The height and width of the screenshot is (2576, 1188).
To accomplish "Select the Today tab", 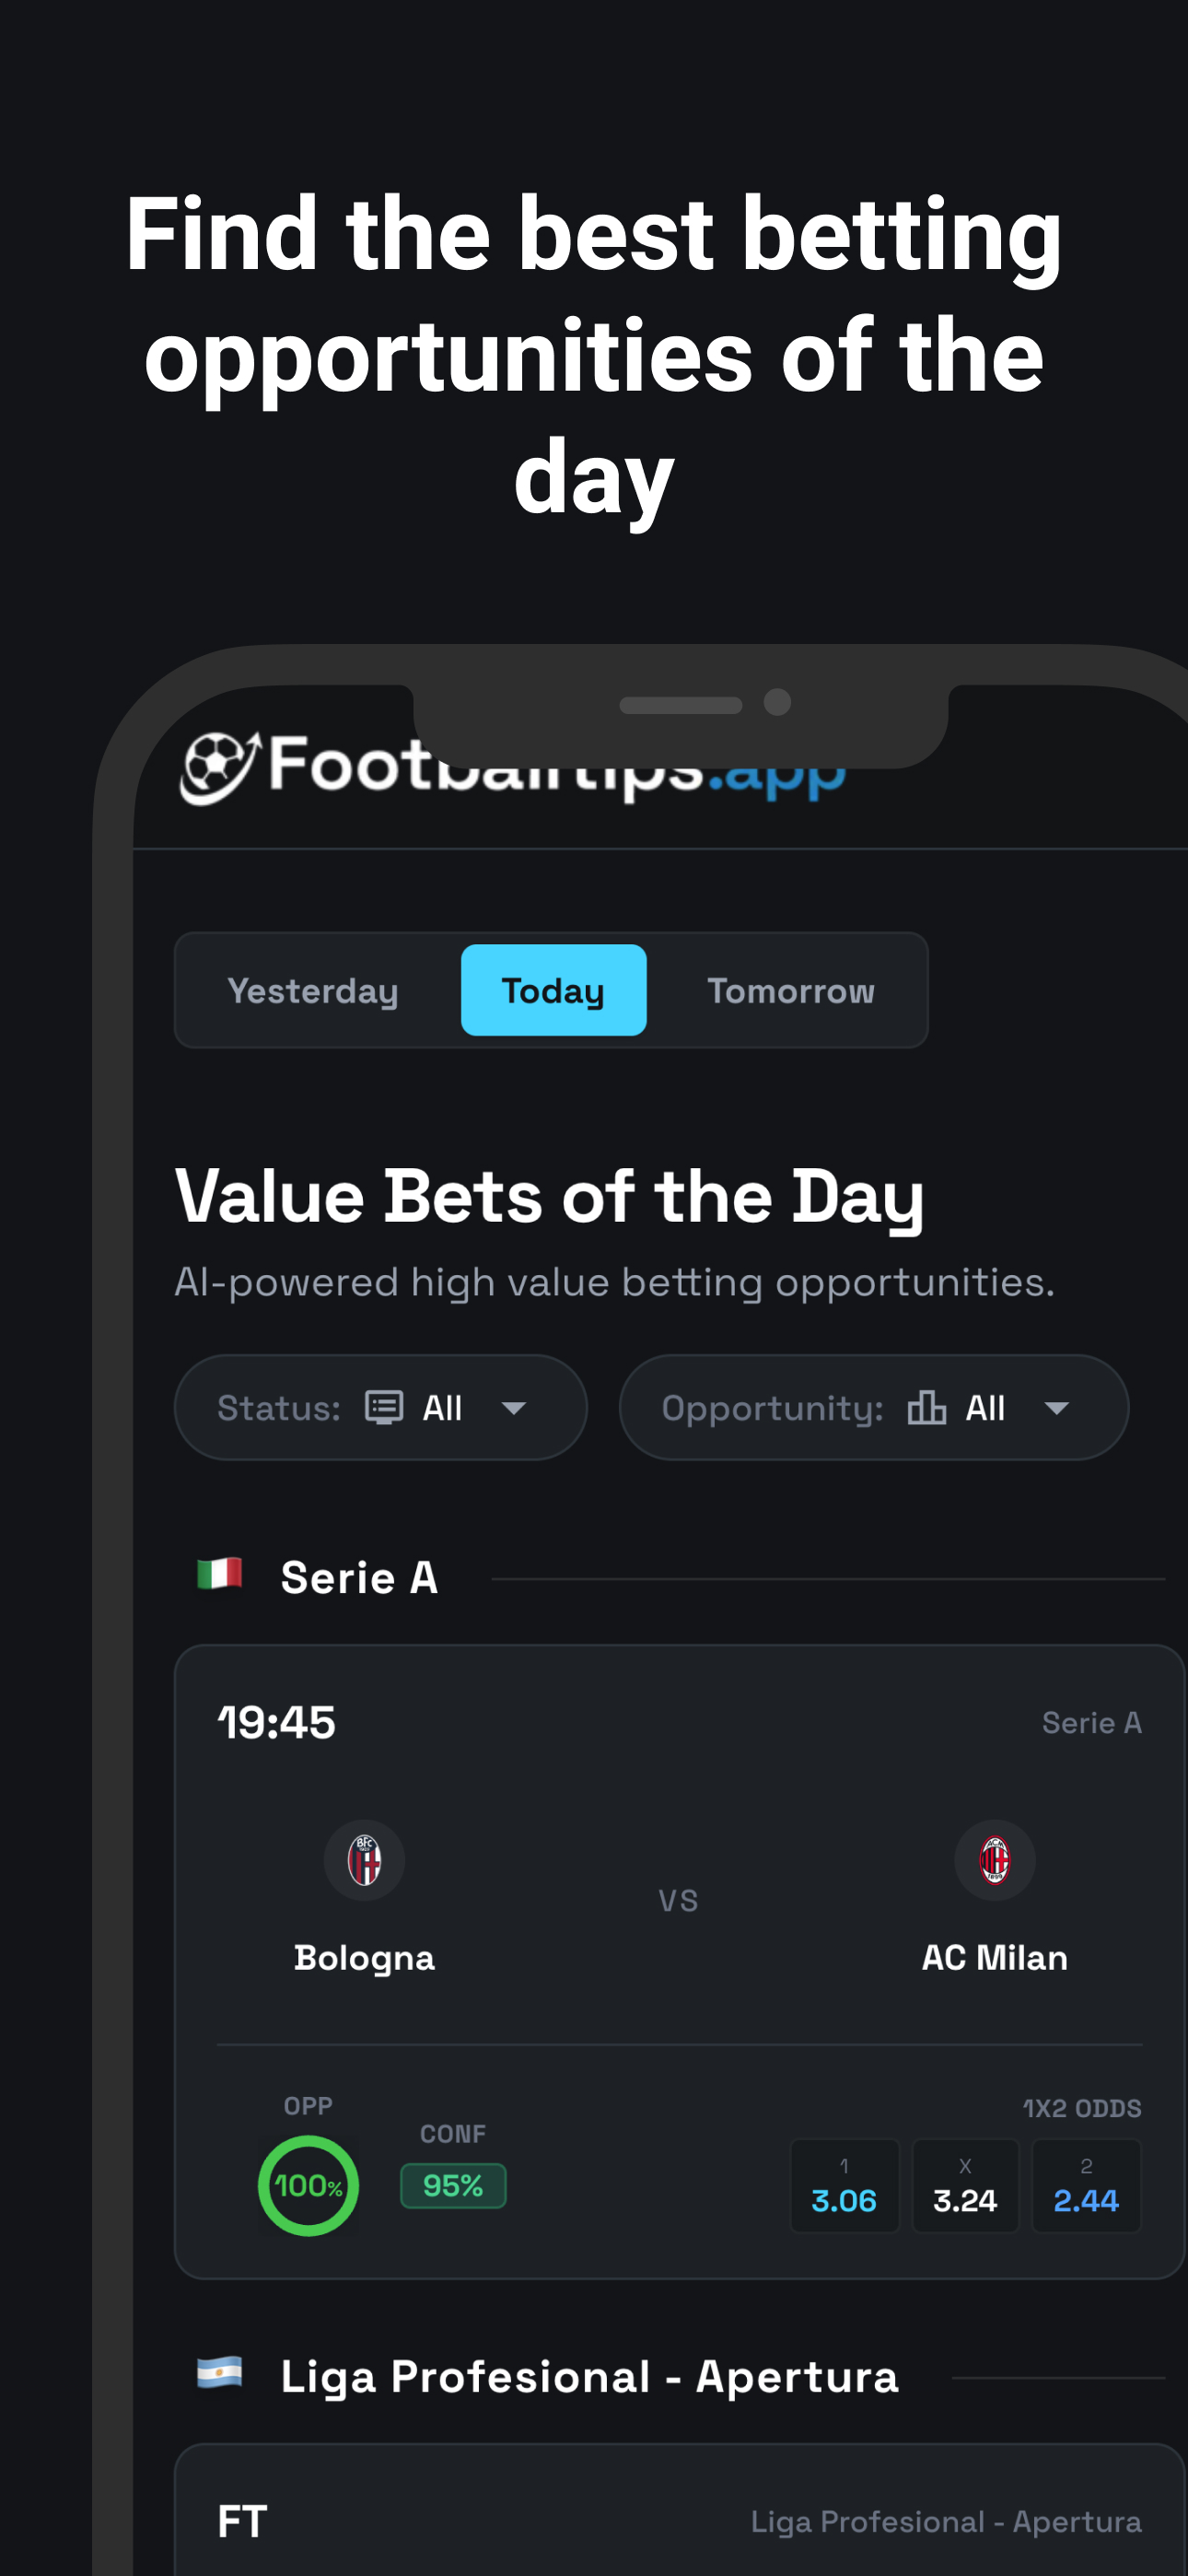I will click(553, 990).
